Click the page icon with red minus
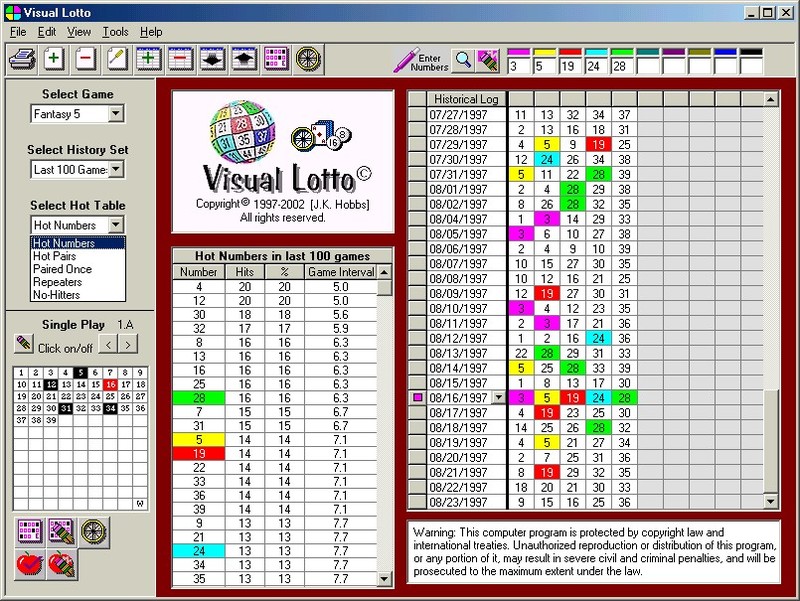The width and height of the screenshot is (800, 601). point(85,59)
